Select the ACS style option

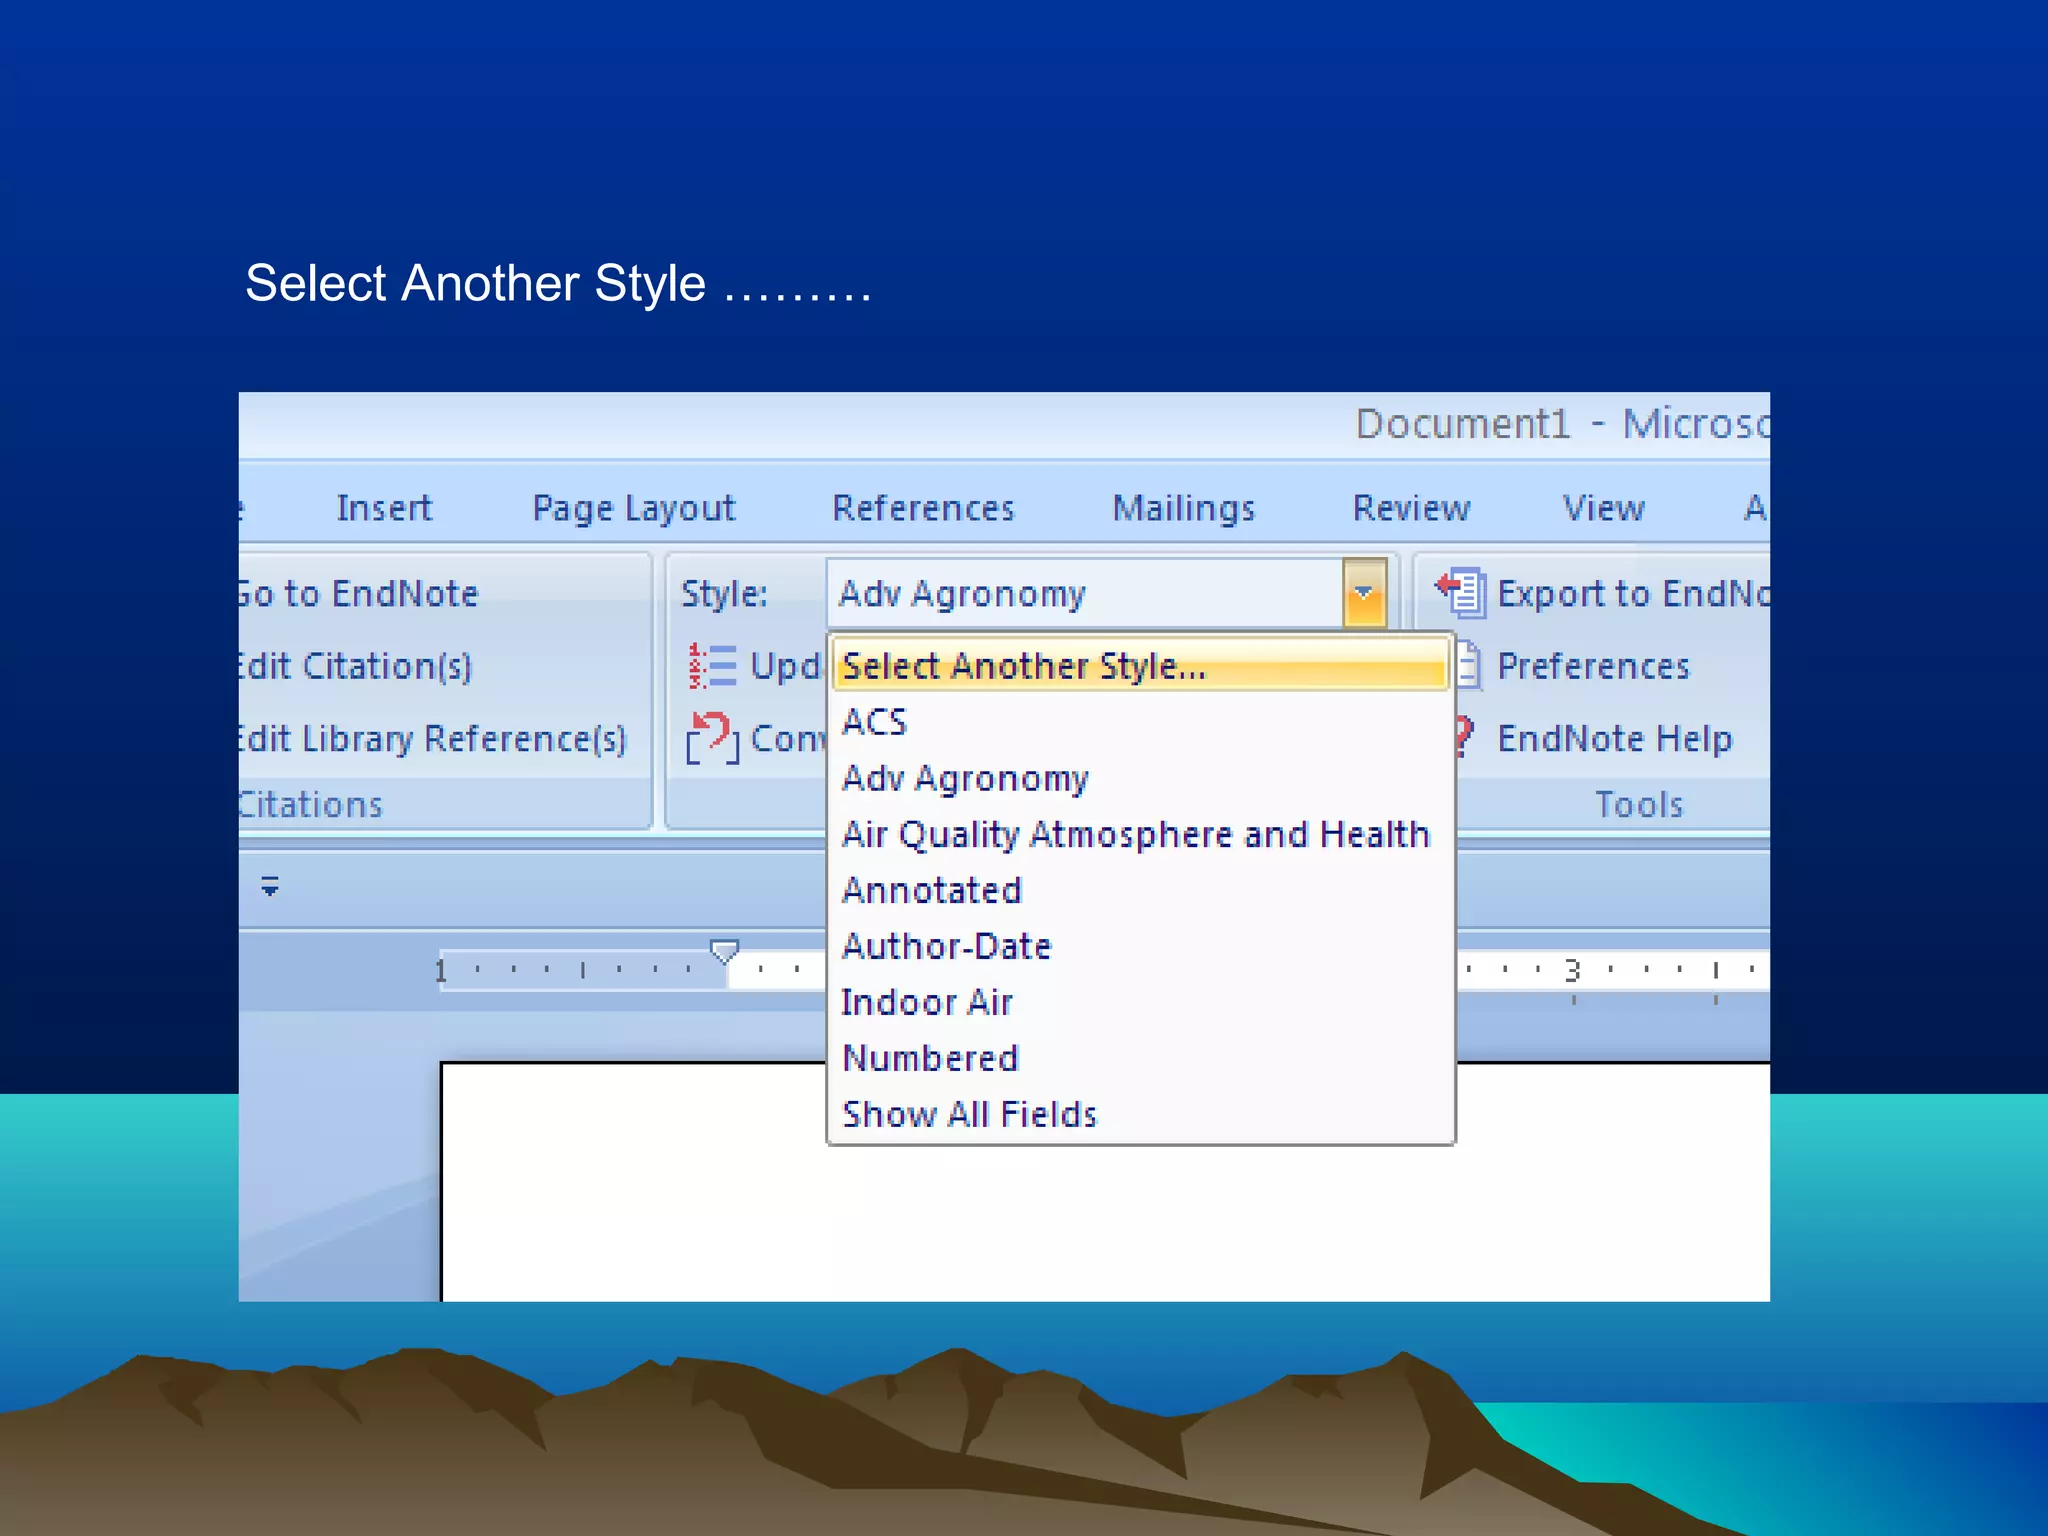coord(875,722)
